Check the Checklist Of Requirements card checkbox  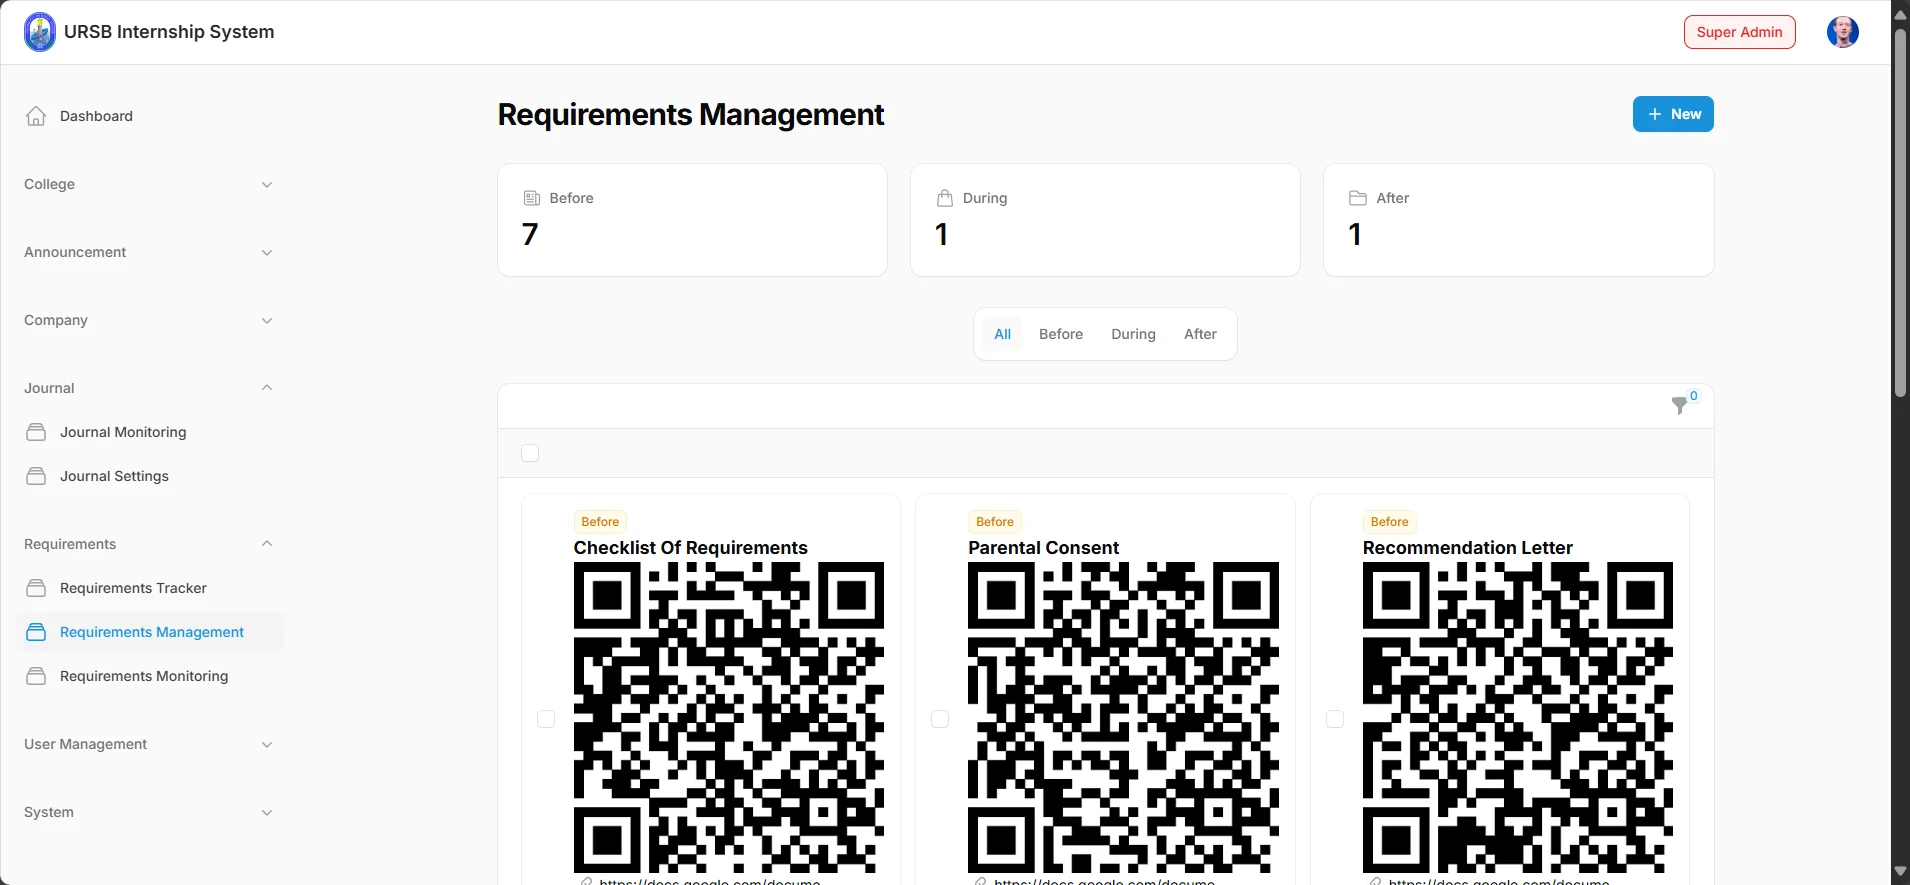tap(546, 719)
